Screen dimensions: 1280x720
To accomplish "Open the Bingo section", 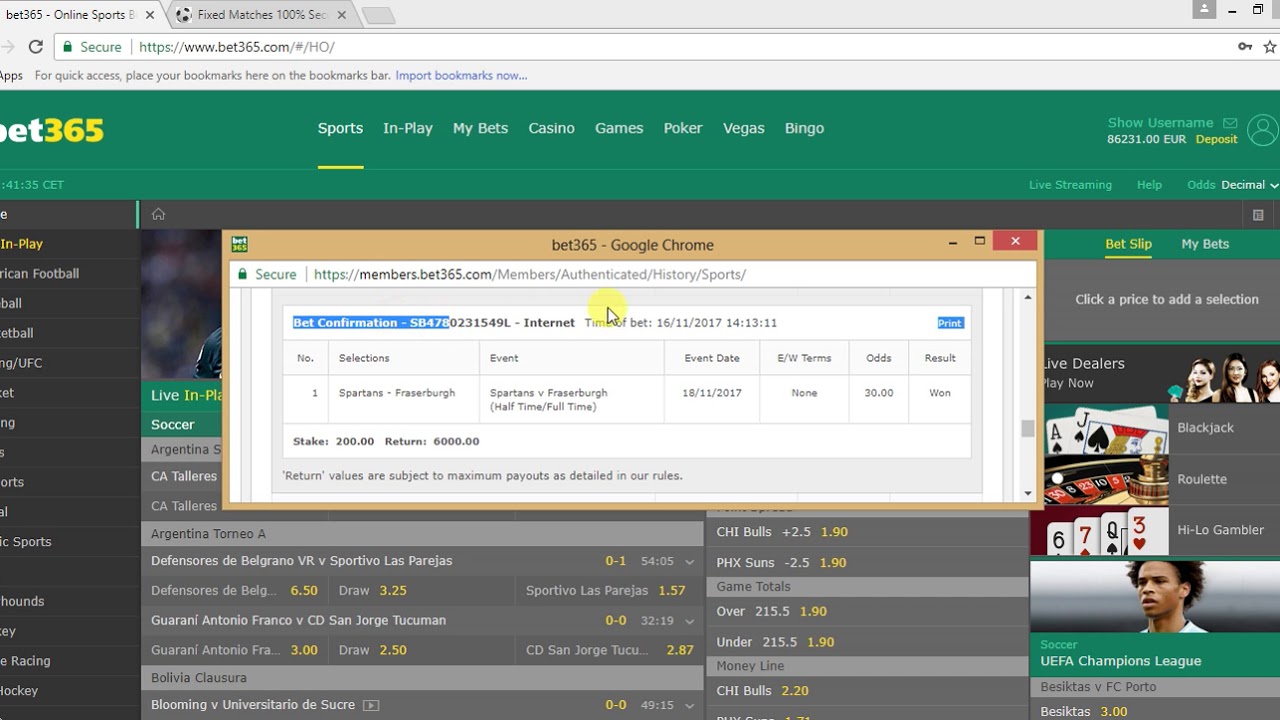I will click(804, 128).
